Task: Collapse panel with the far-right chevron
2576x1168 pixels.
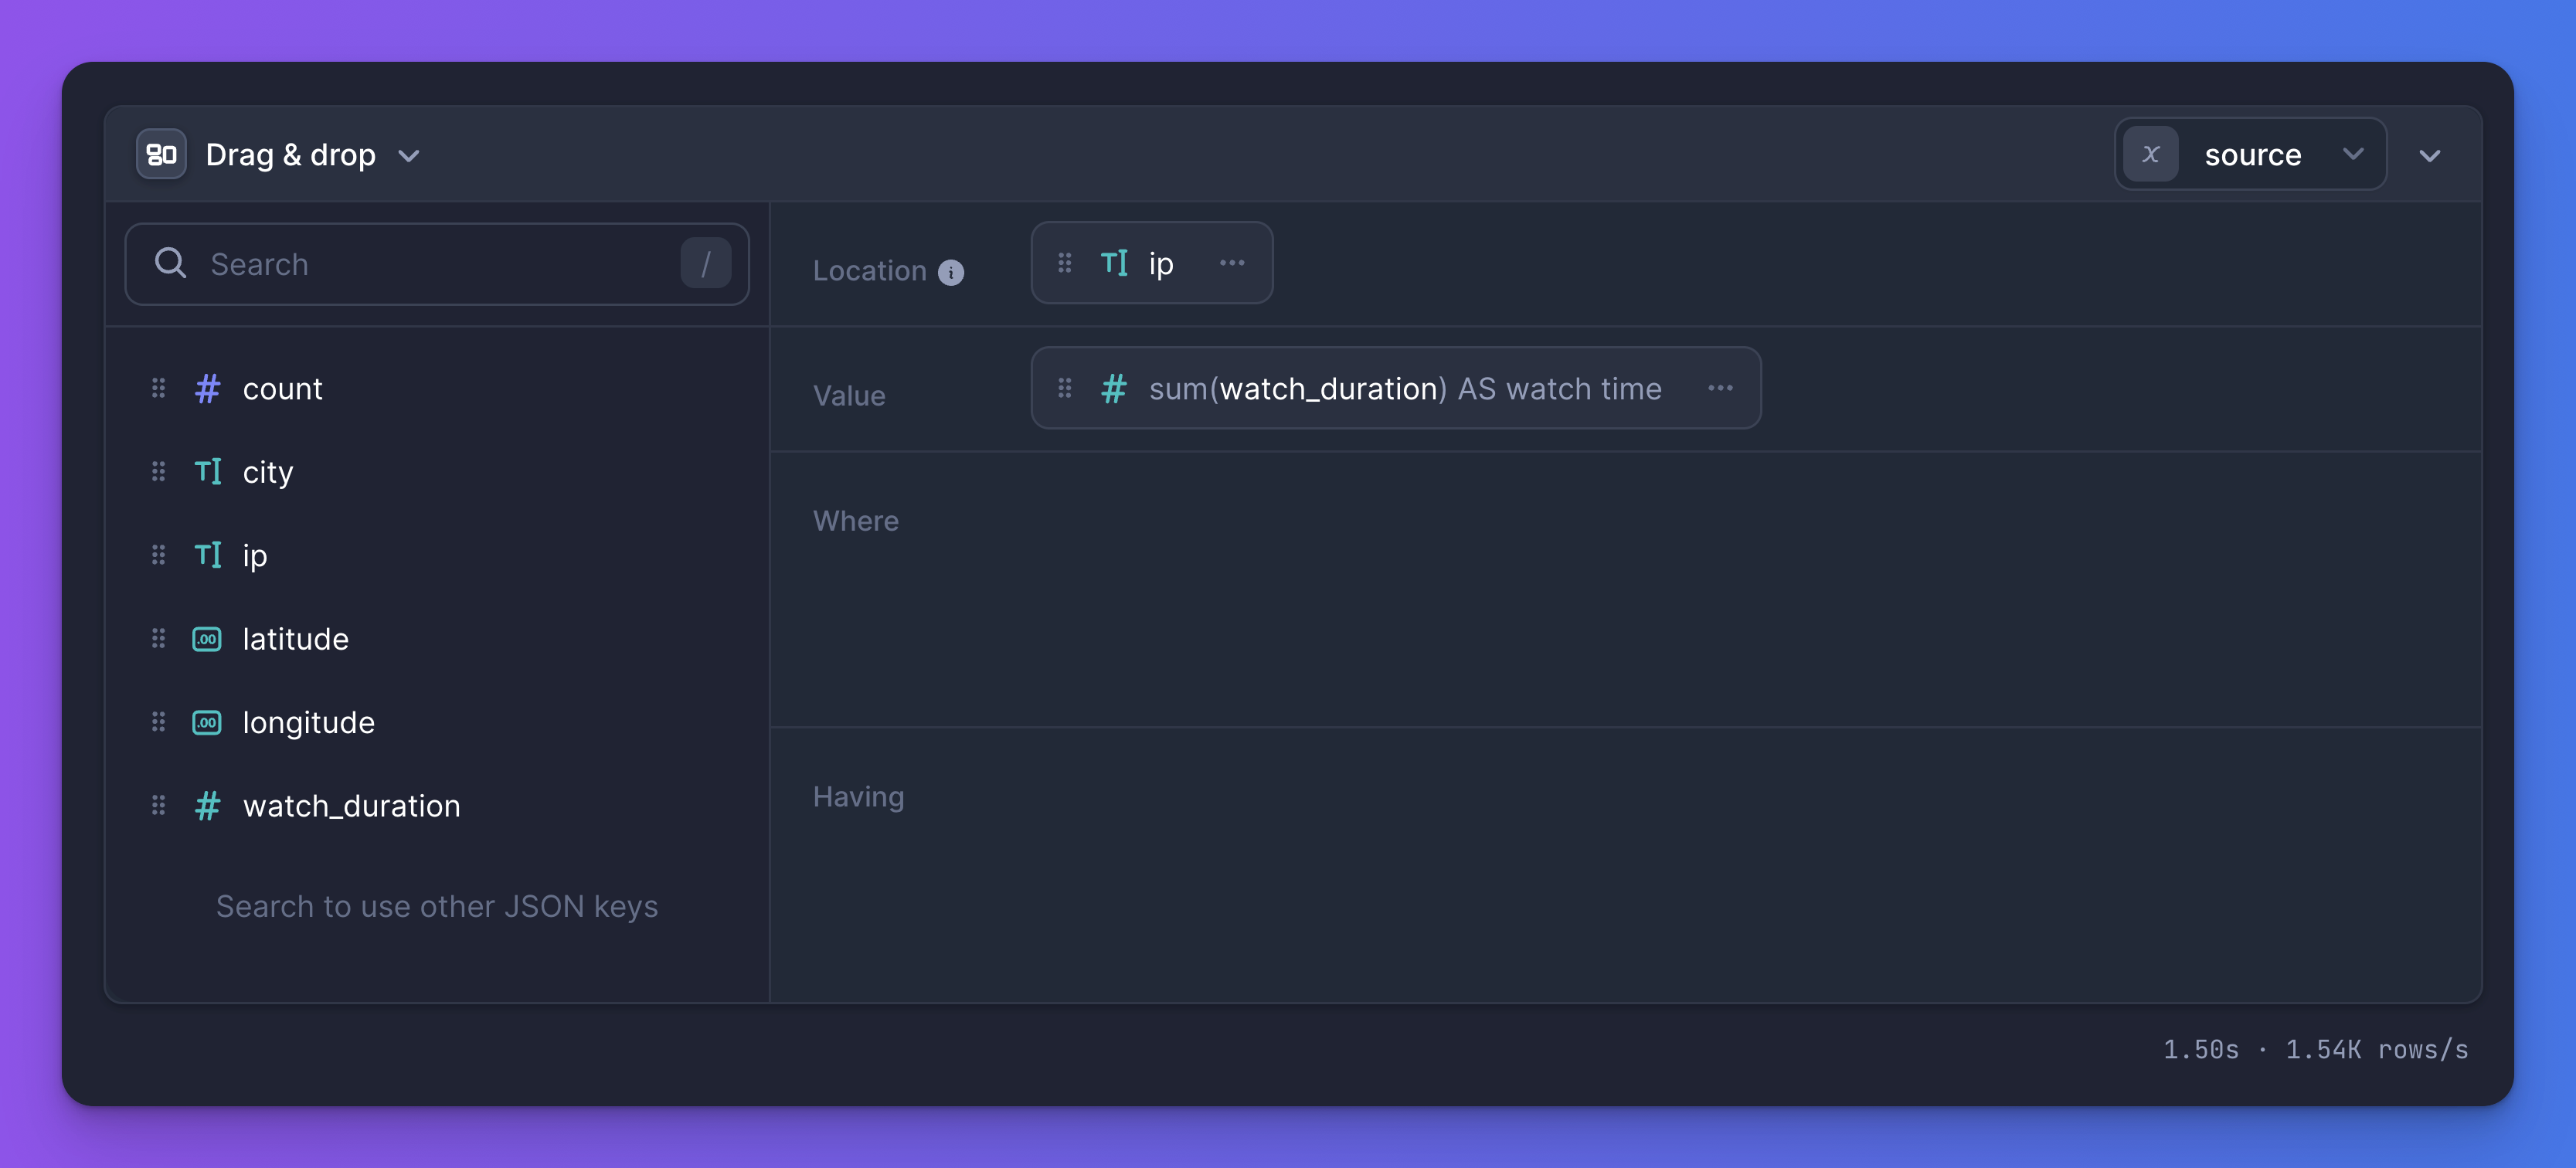Action: pyautogui.click(x=2429, y=156)
